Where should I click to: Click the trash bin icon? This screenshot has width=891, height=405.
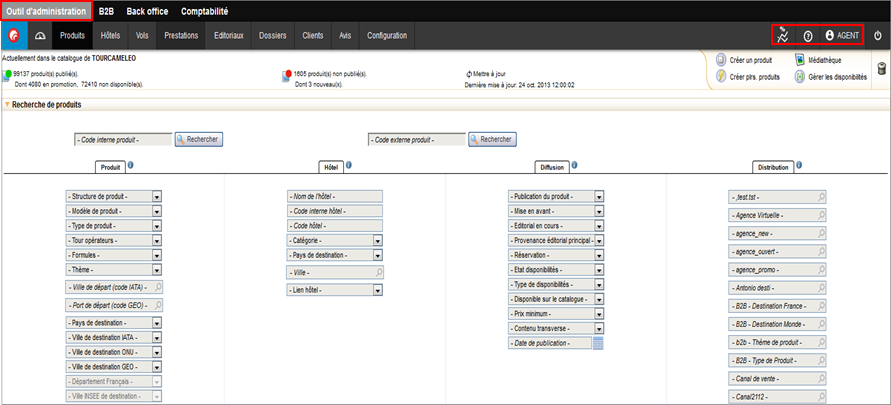coord(881,68)
